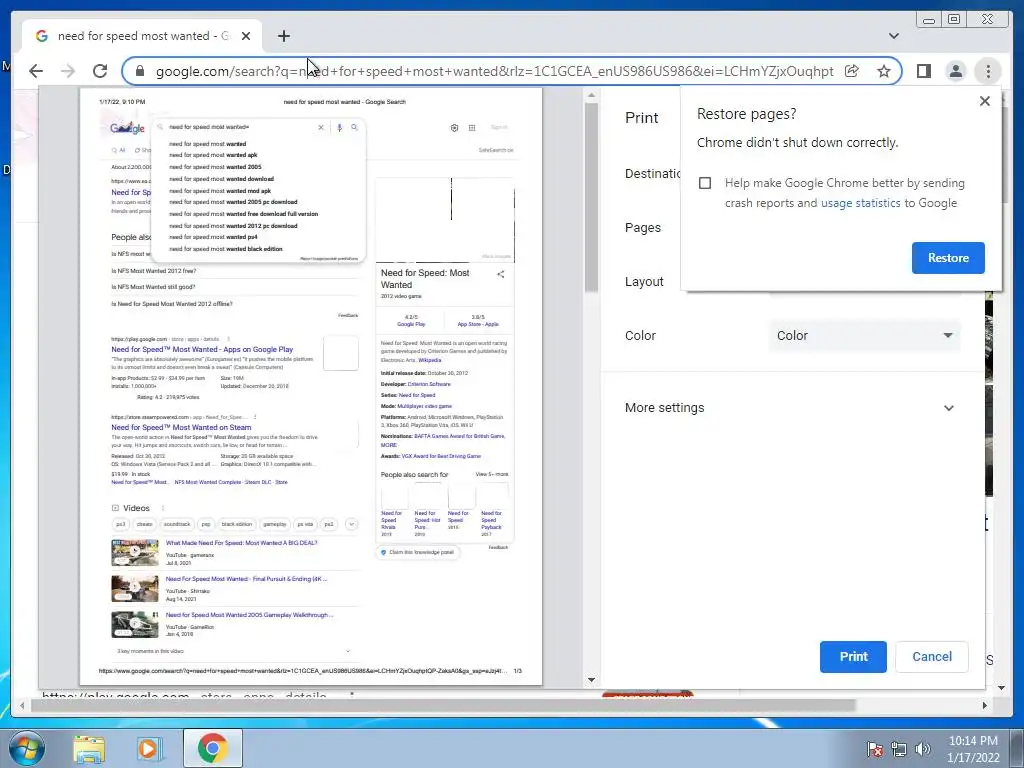Click 'Final Pursuit & Ending' video thumbnail
Image resolution: width=1024 pixels, height=768 pixels.
(x=135, y=588)
